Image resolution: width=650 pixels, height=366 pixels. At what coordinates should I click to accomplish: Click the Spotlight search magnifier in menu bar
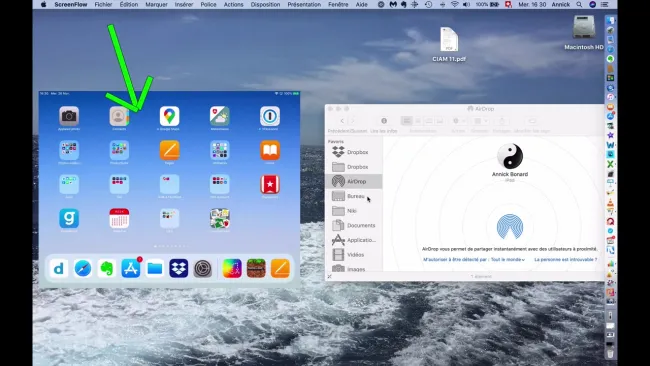coord(579,5)
